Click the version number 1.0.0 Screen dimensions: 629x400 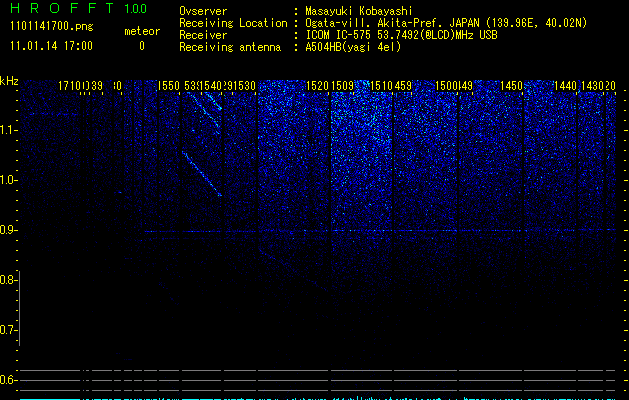135,9
